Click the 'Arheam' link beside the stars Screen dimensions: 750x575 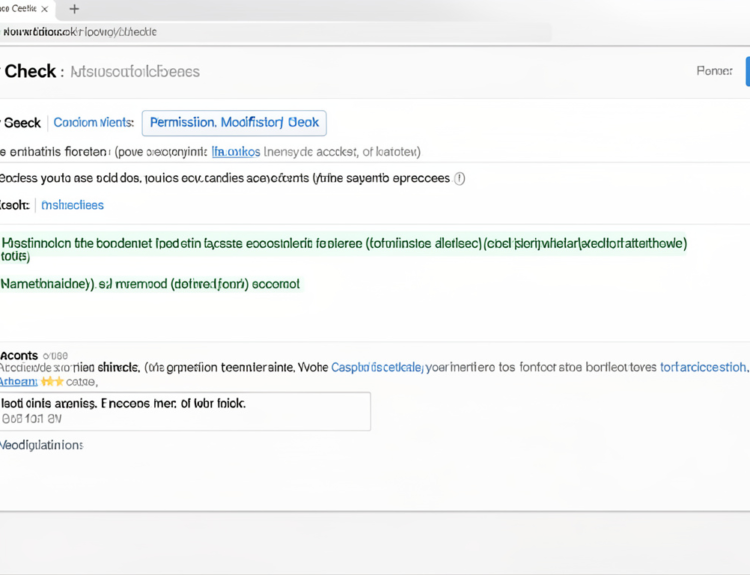pyautogui.click(x=18, y=382)
